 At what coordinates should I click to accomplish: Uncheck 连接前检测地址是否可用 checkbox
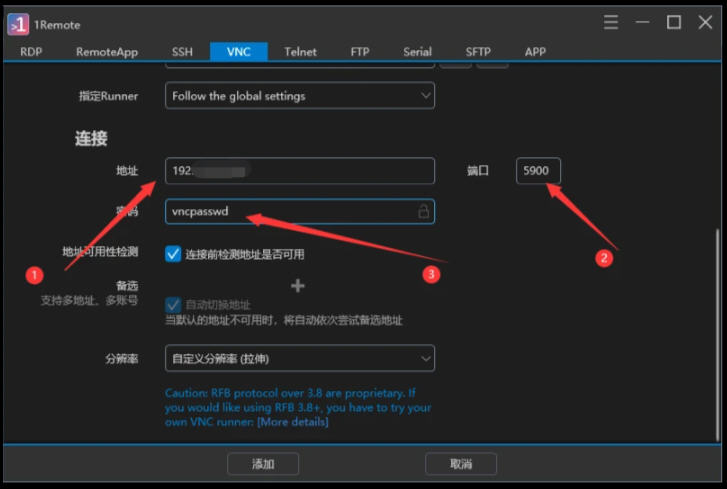coord(173,254)
